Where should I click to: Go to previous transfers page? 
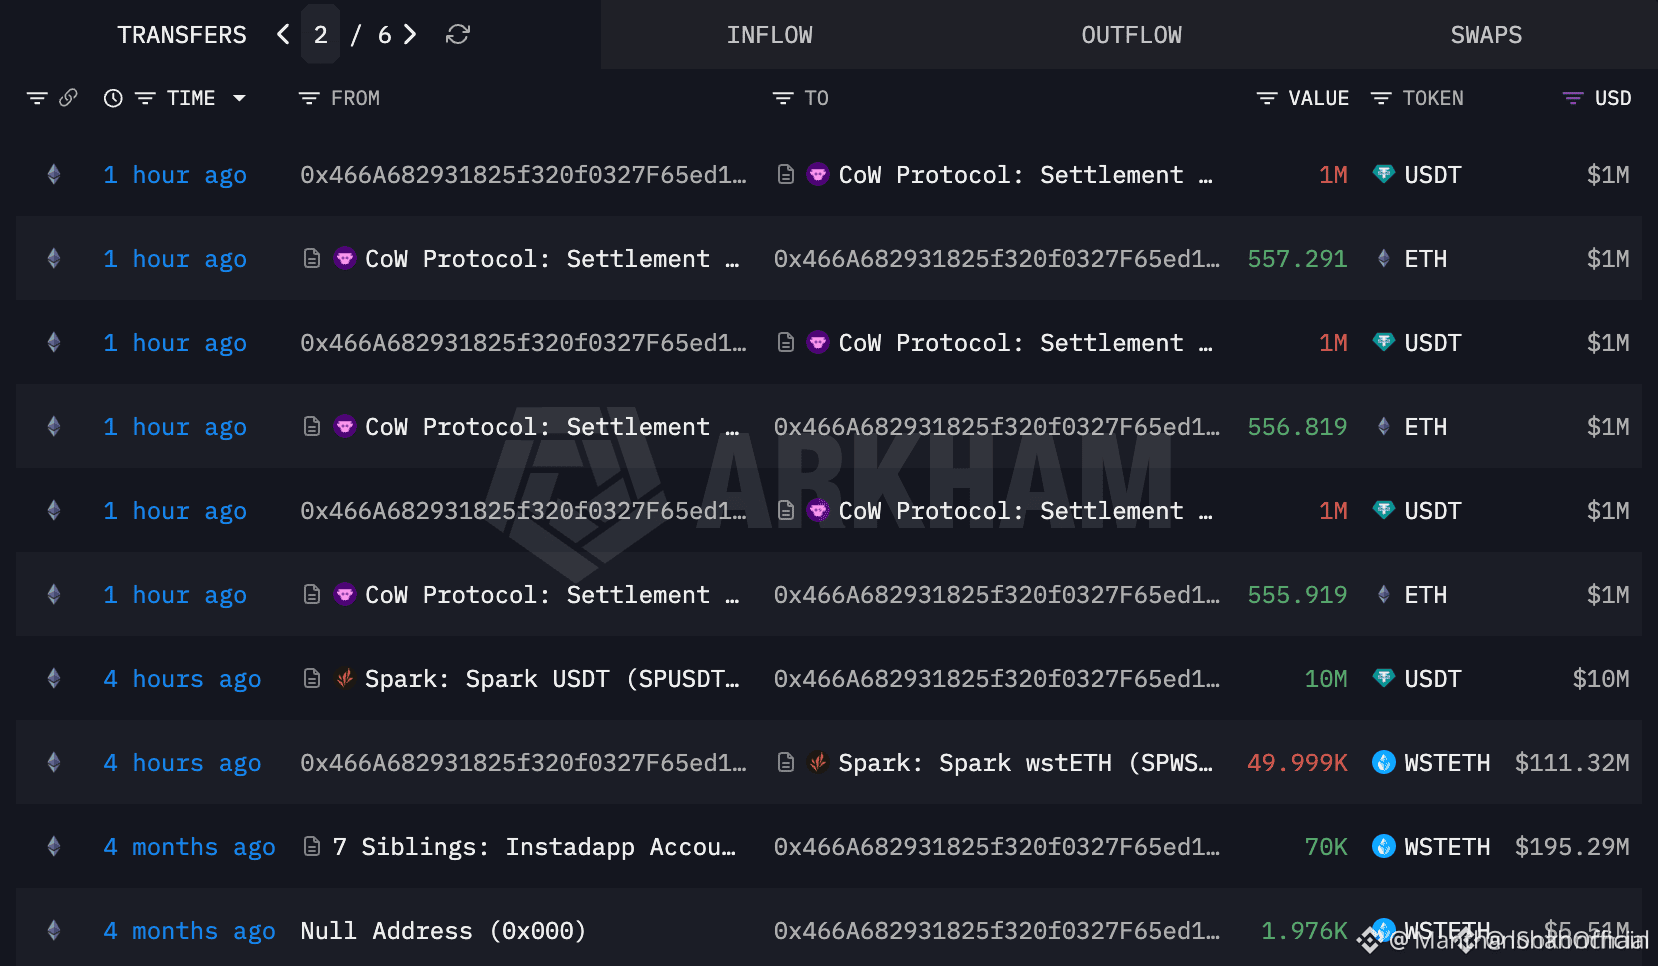pos(284,35)
